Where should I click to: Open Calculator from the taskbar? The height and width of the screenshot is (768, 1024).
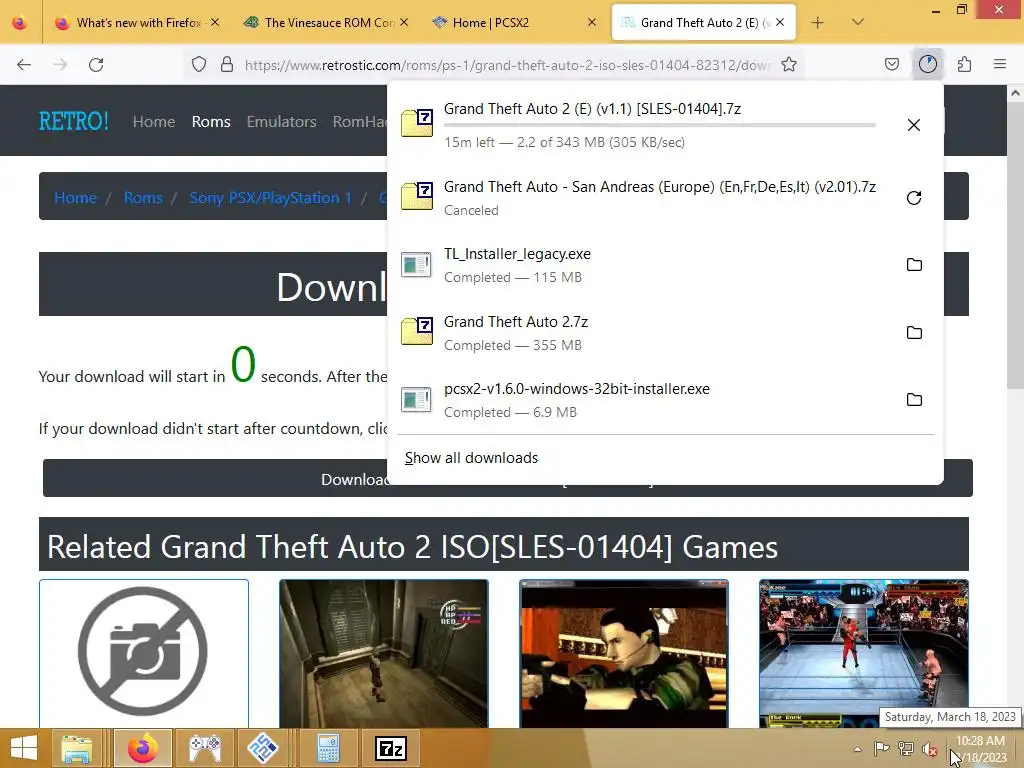click(328, 748)
